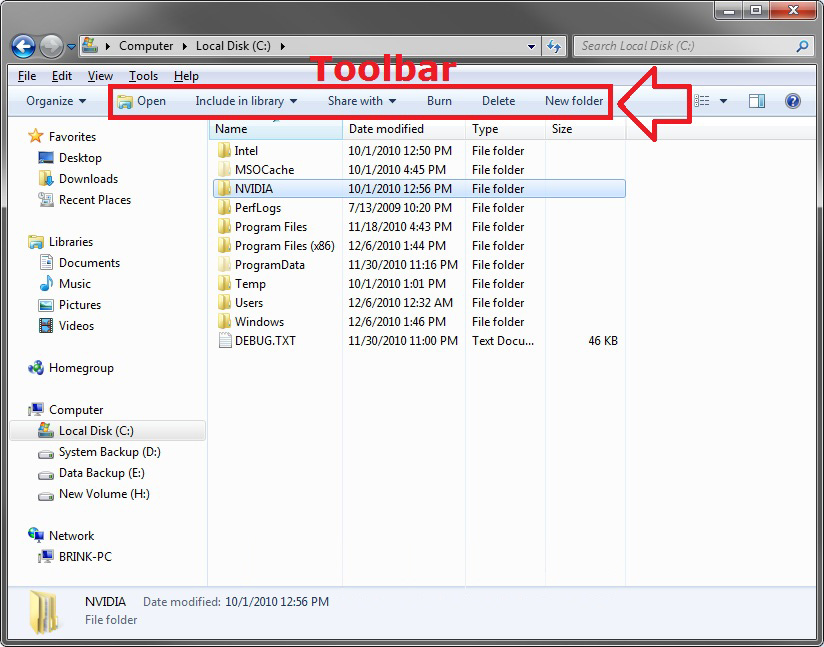
Task: Expand the Include in library options
Action: click(x=246, y=101)
